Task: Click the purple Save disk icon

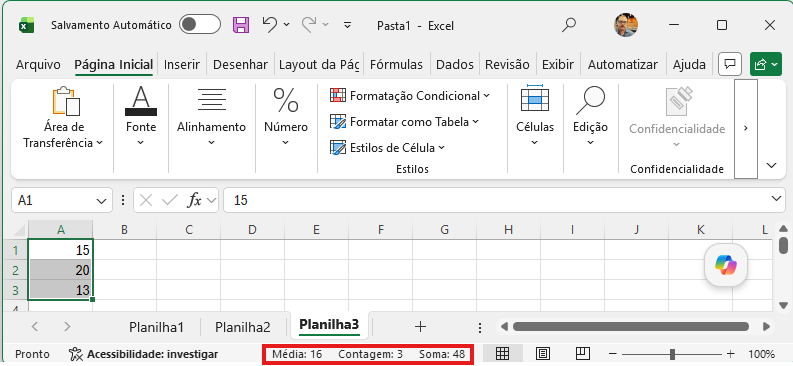Action: pos(241,25)
